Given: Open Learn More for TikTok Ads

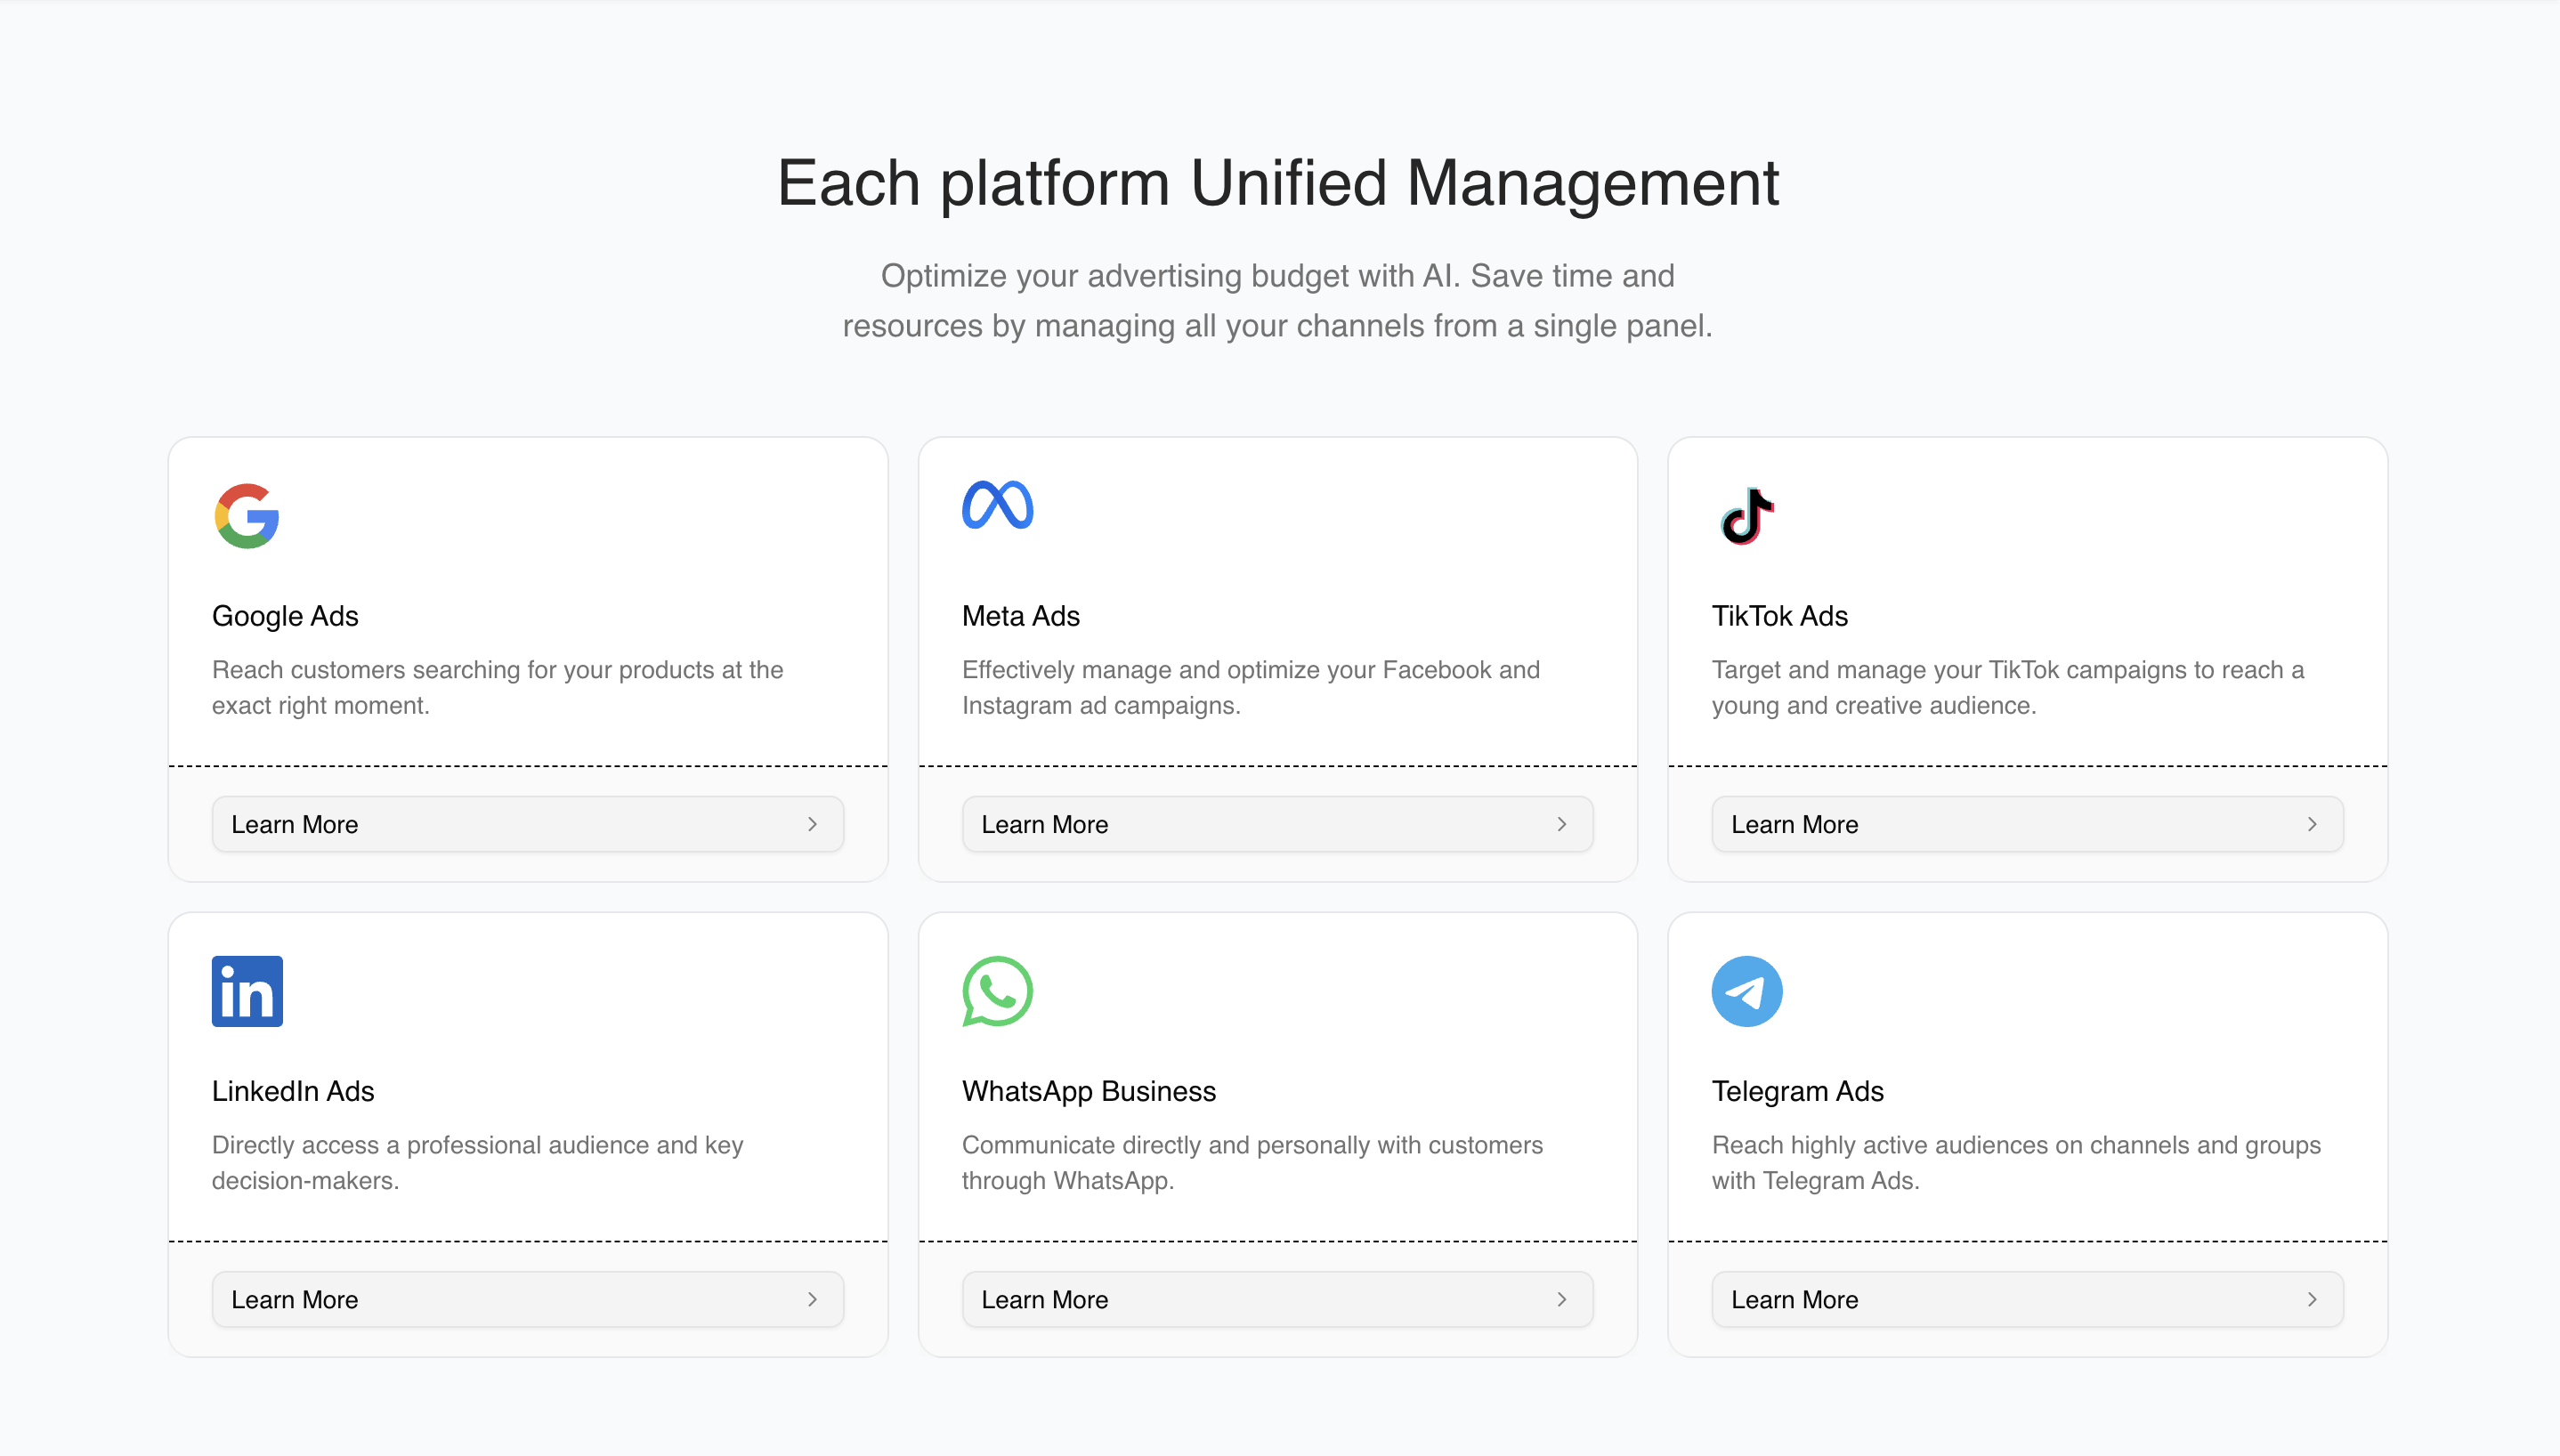Looking at the screenshot, I should coord(2027,824).
